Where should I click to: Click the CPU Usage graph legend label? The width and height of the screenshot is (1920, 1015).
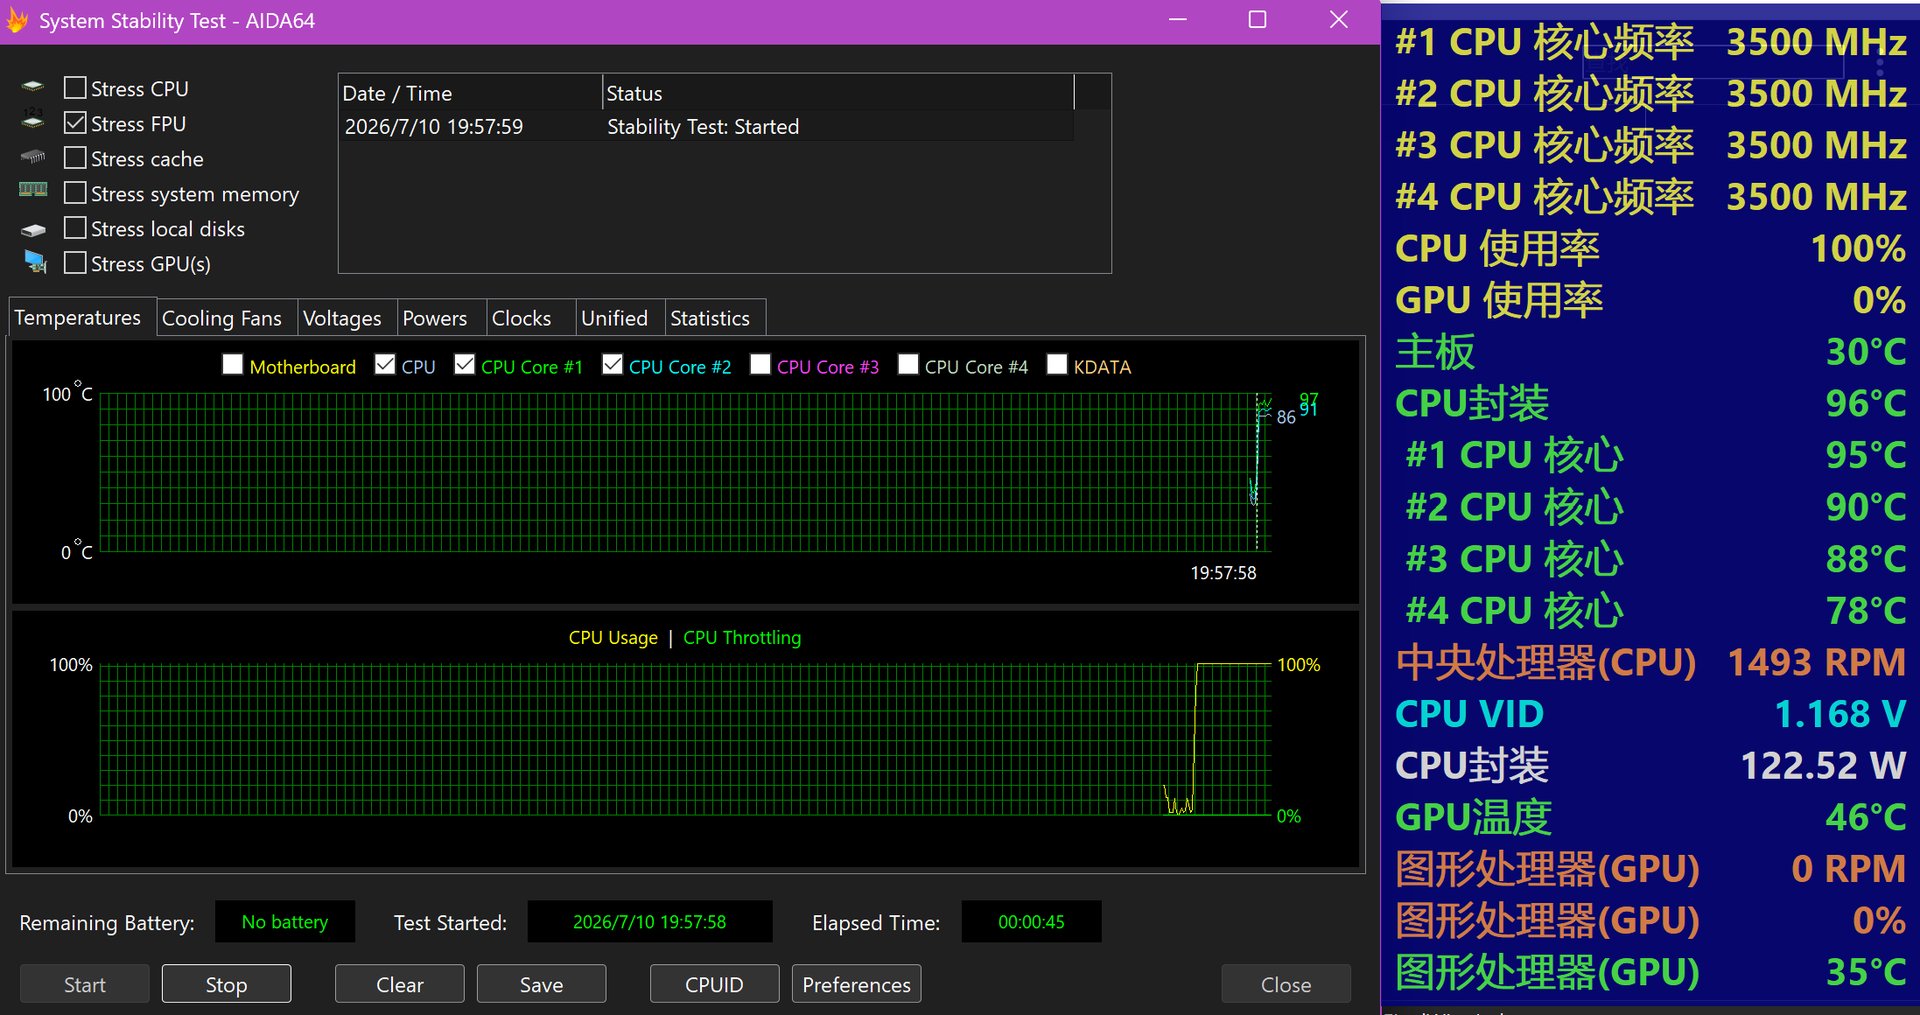tap(613, 637)
